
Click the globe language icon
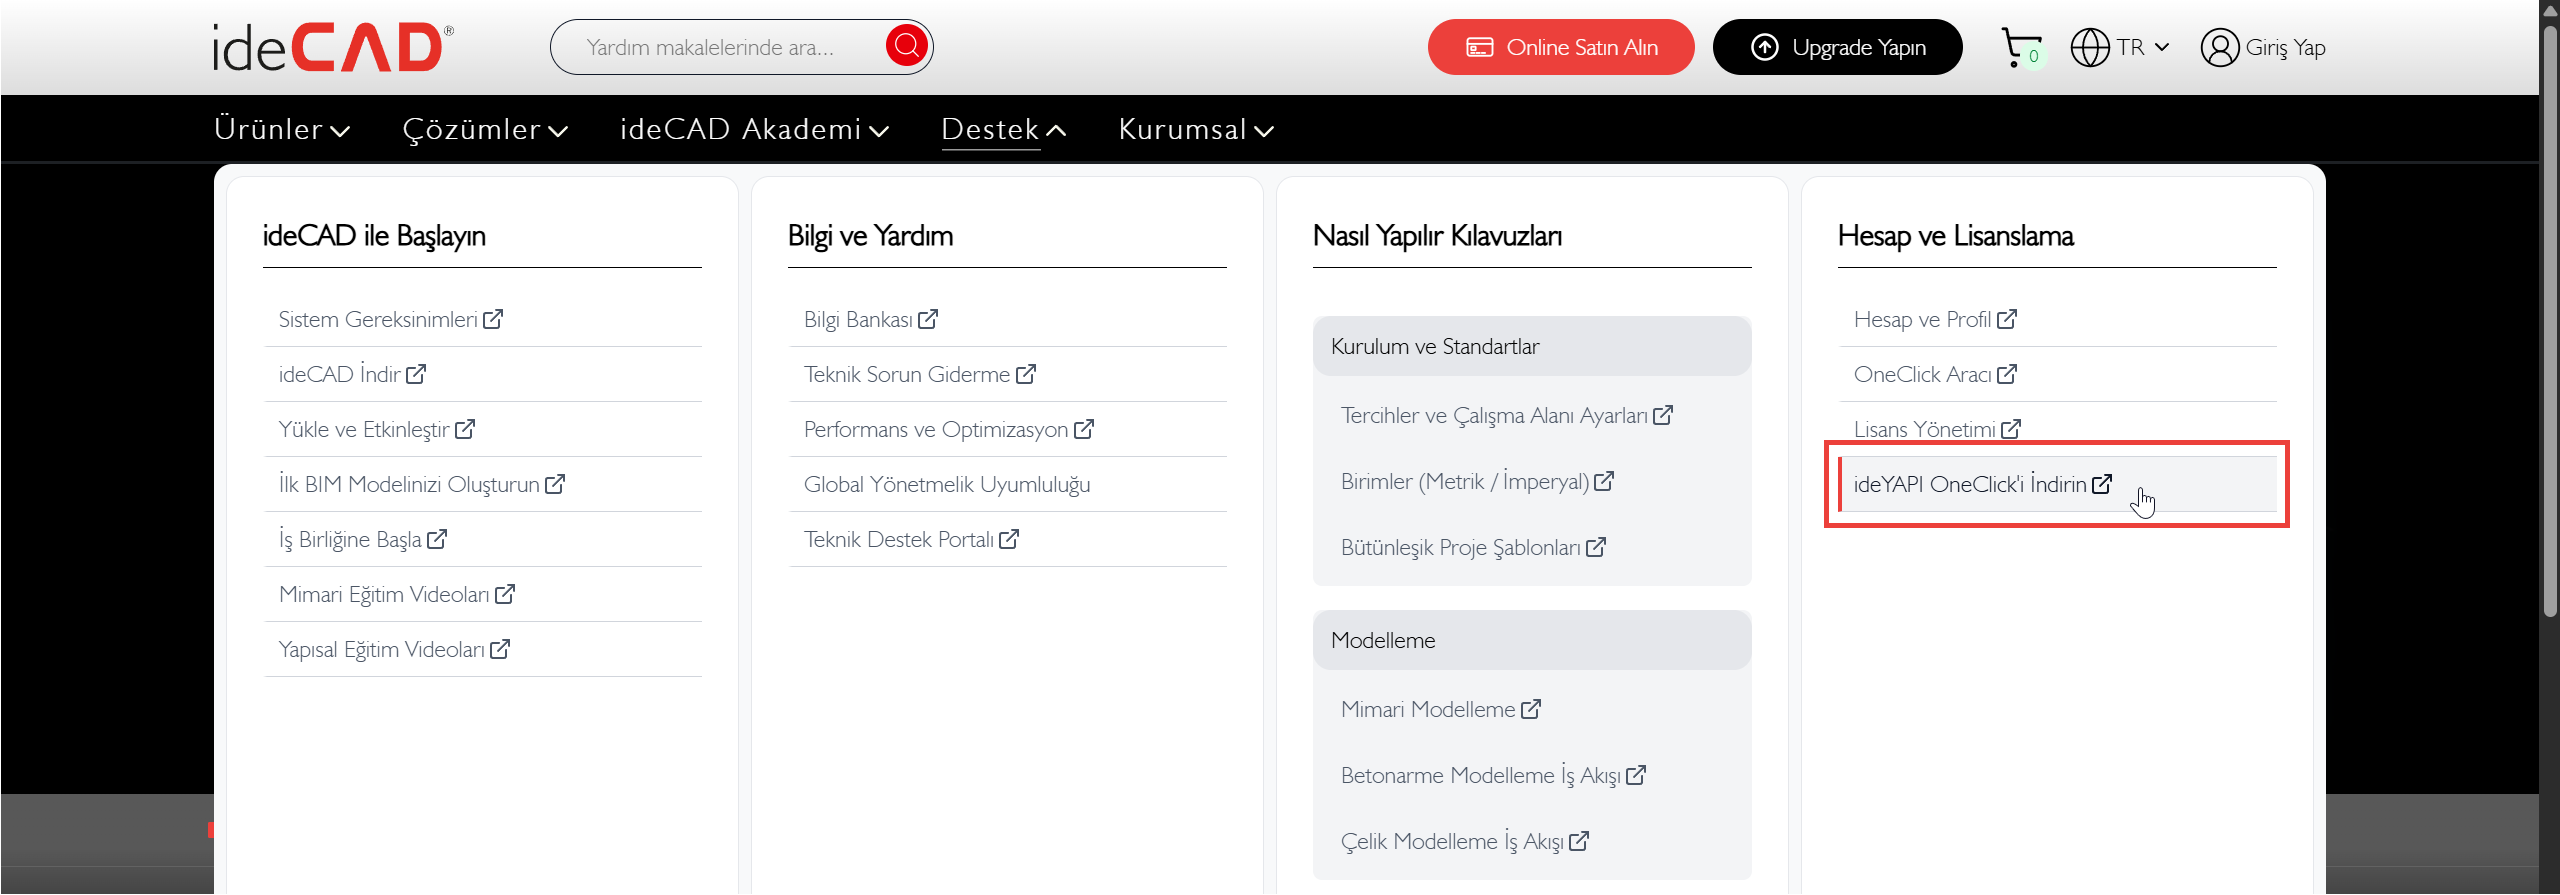(2090, 47)
